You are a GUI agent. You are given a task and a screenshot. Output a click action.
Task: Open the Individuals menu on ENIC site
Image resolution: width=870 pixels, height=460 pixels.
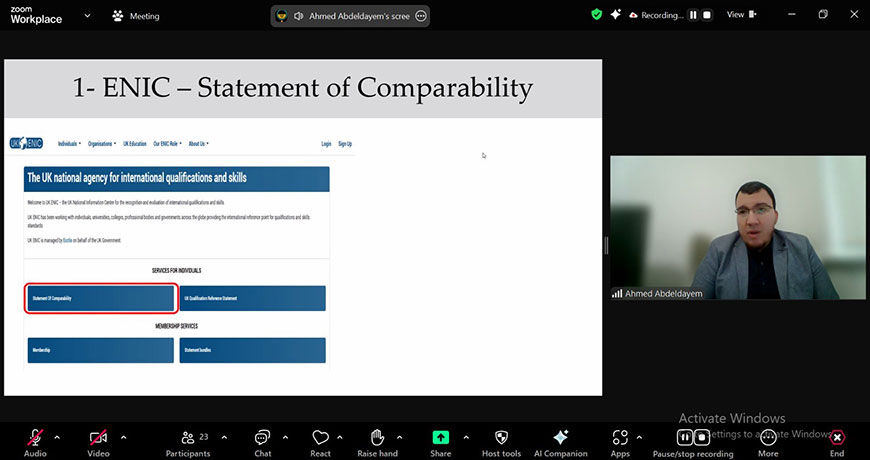pos(69,144)
